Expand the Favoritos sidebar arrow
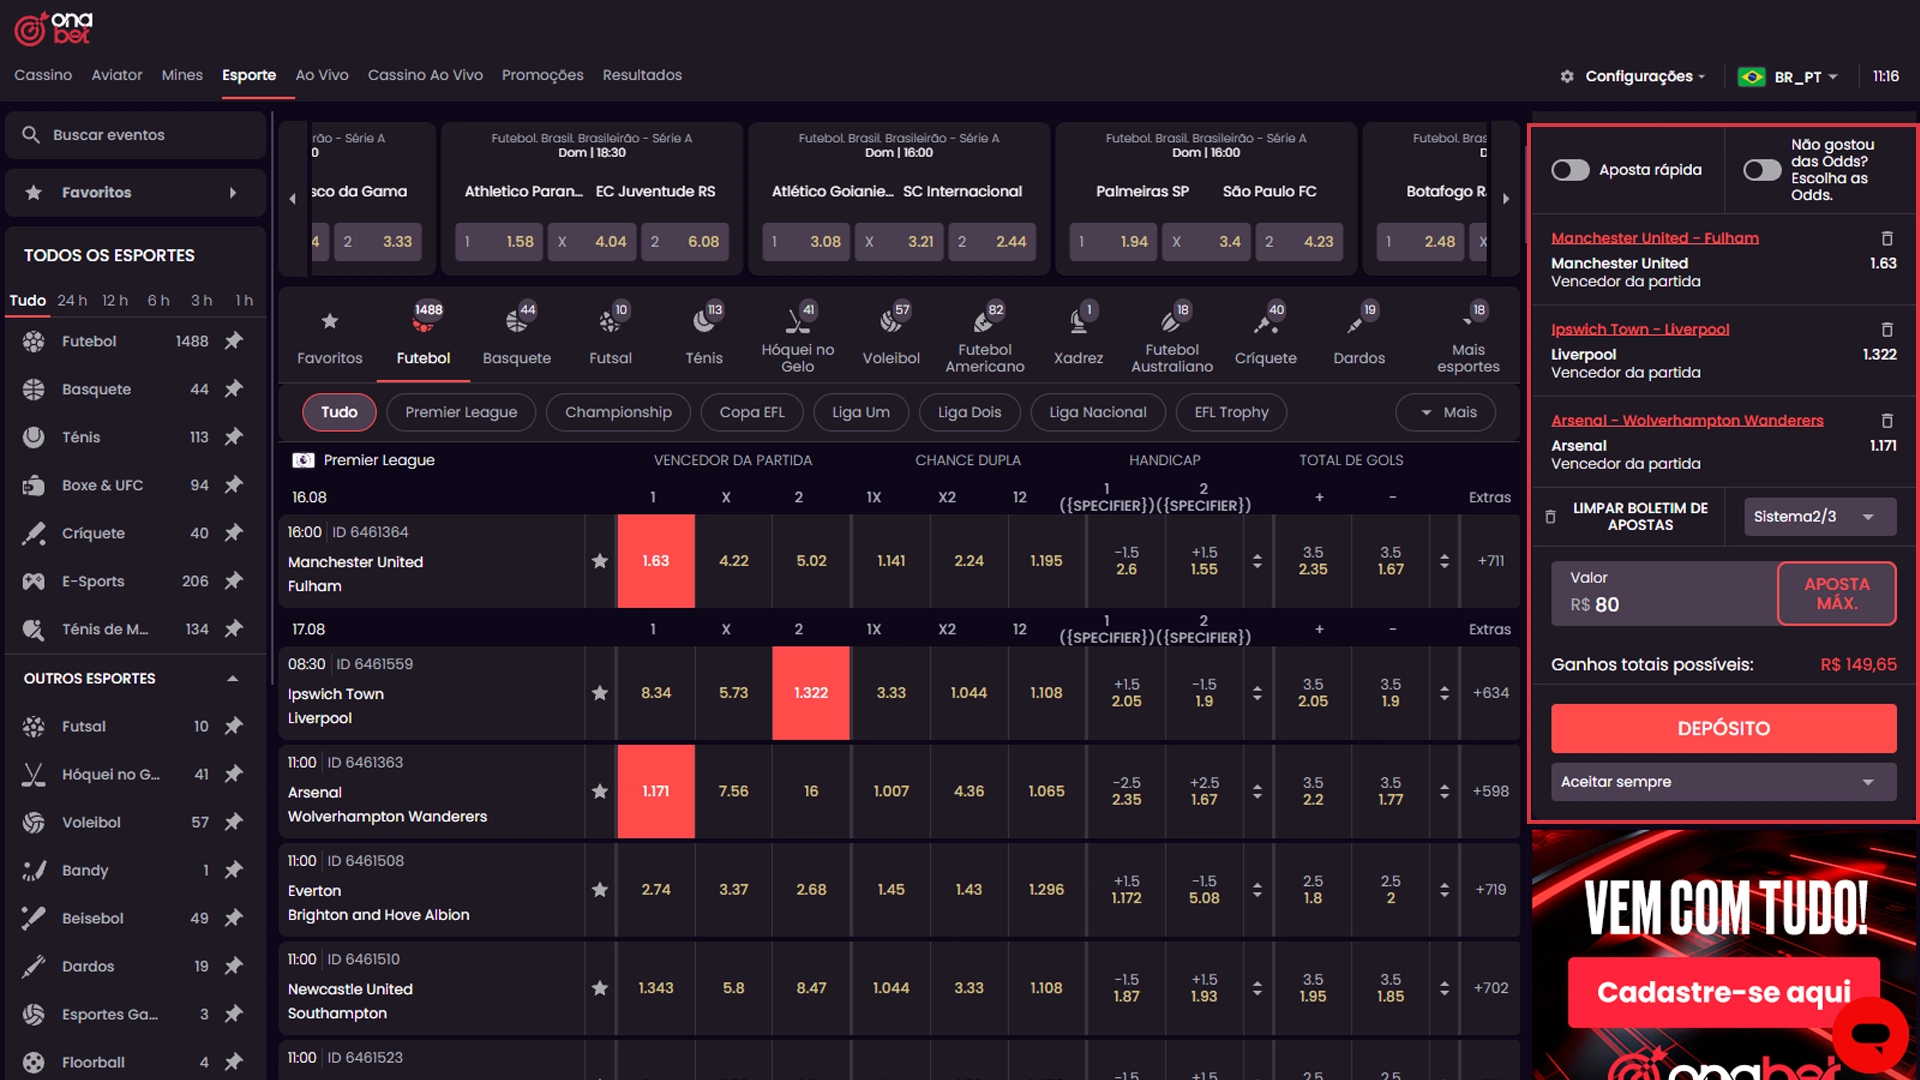Viewport: 1920px width, 1080px height. [x=233, y=193]
